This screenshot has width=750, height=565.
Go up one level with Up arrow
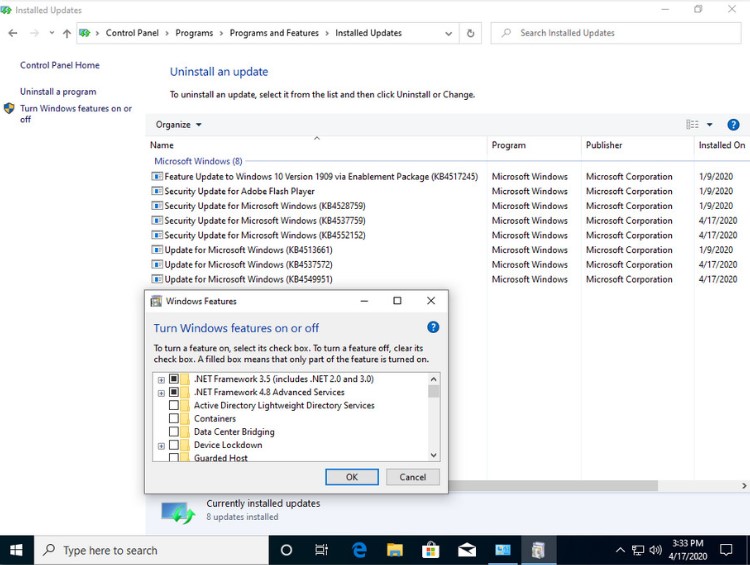[x=67, y=33]
